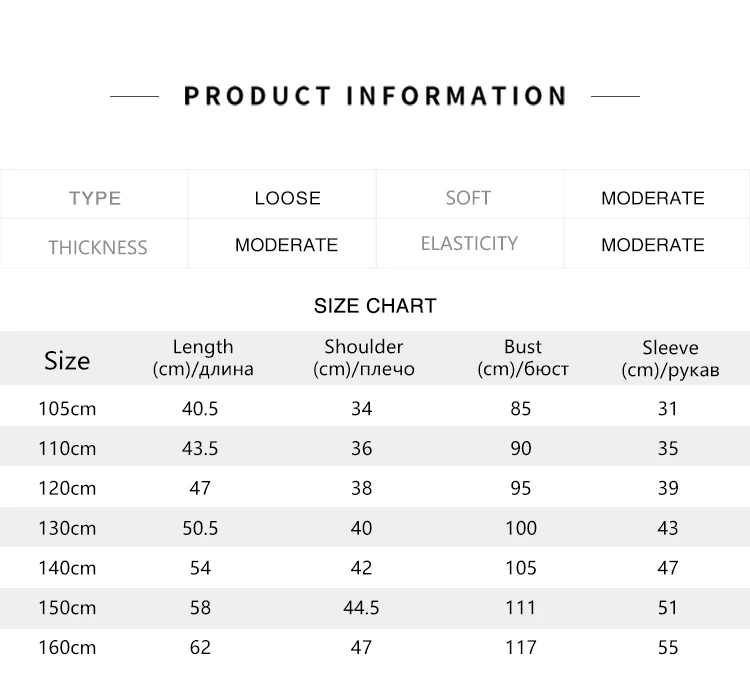Click the Shoulder (cm) column header
The width and height of the screenshot is (750, 679).
(x=364, y=358)
